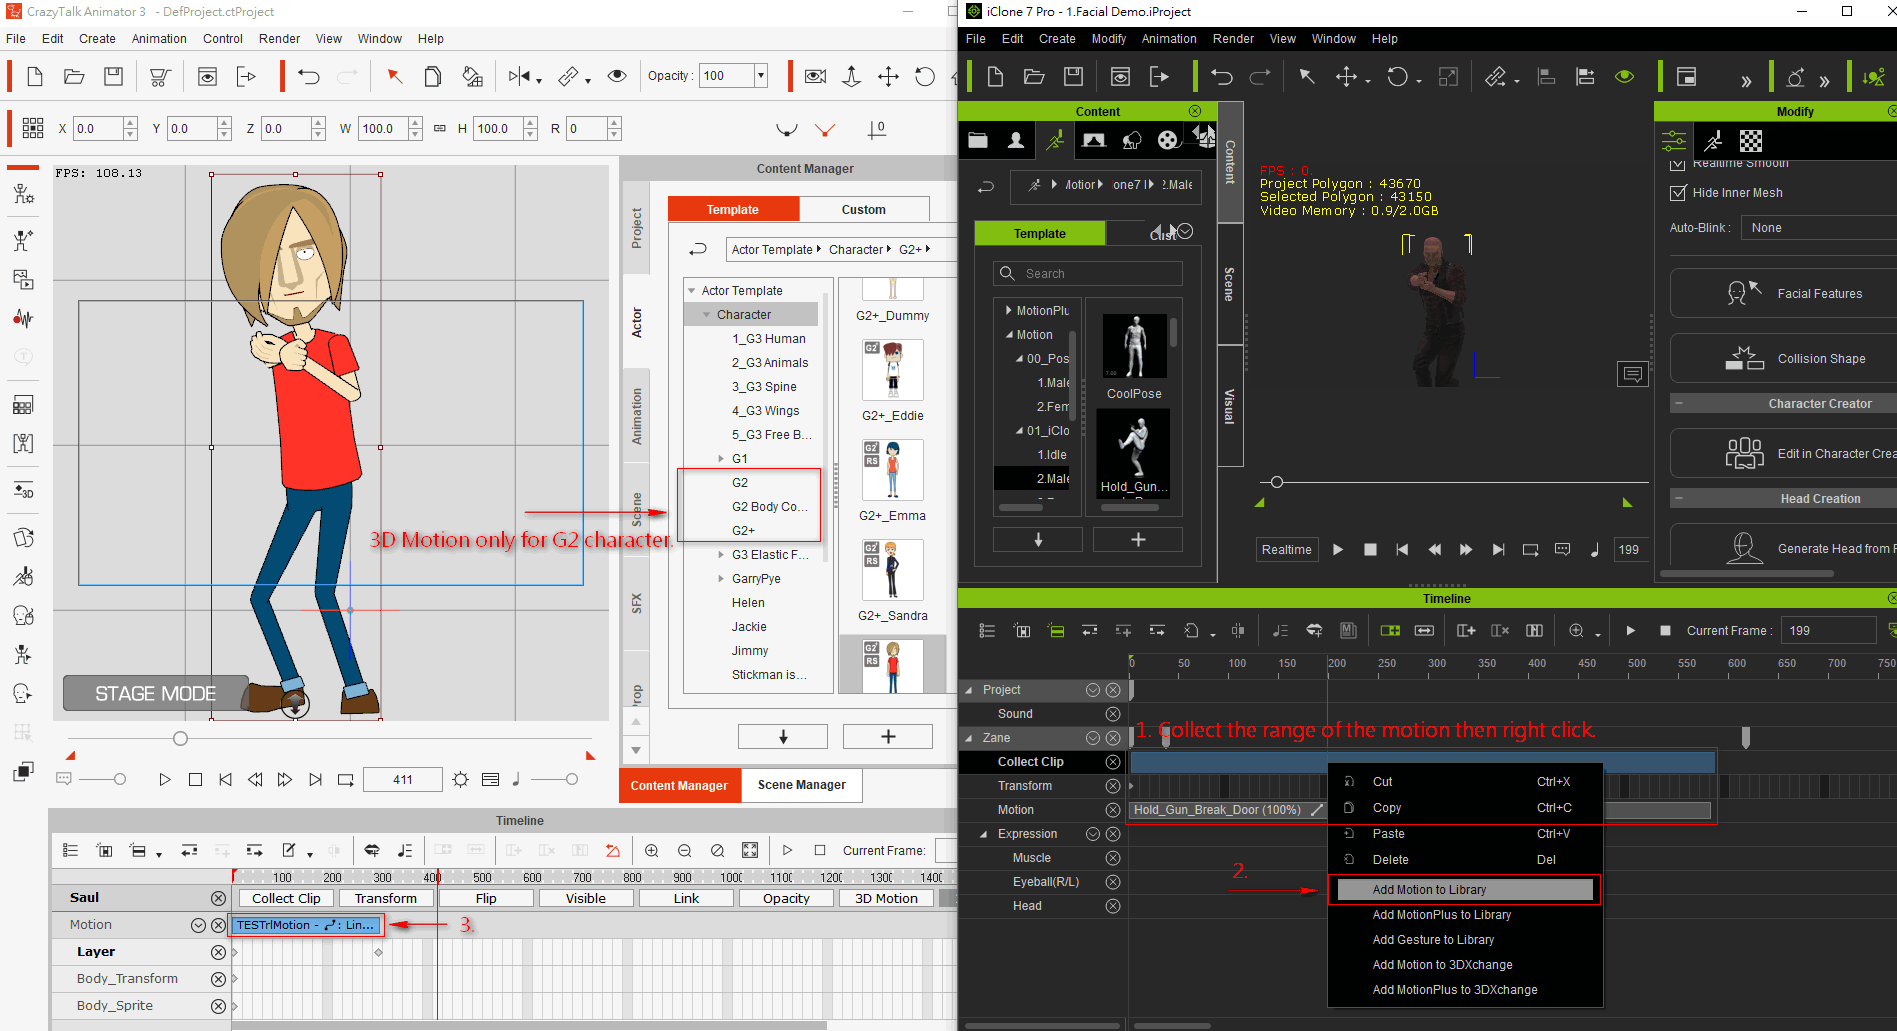Collapse Zane track in iClone timeline

(x=968, y=738)
